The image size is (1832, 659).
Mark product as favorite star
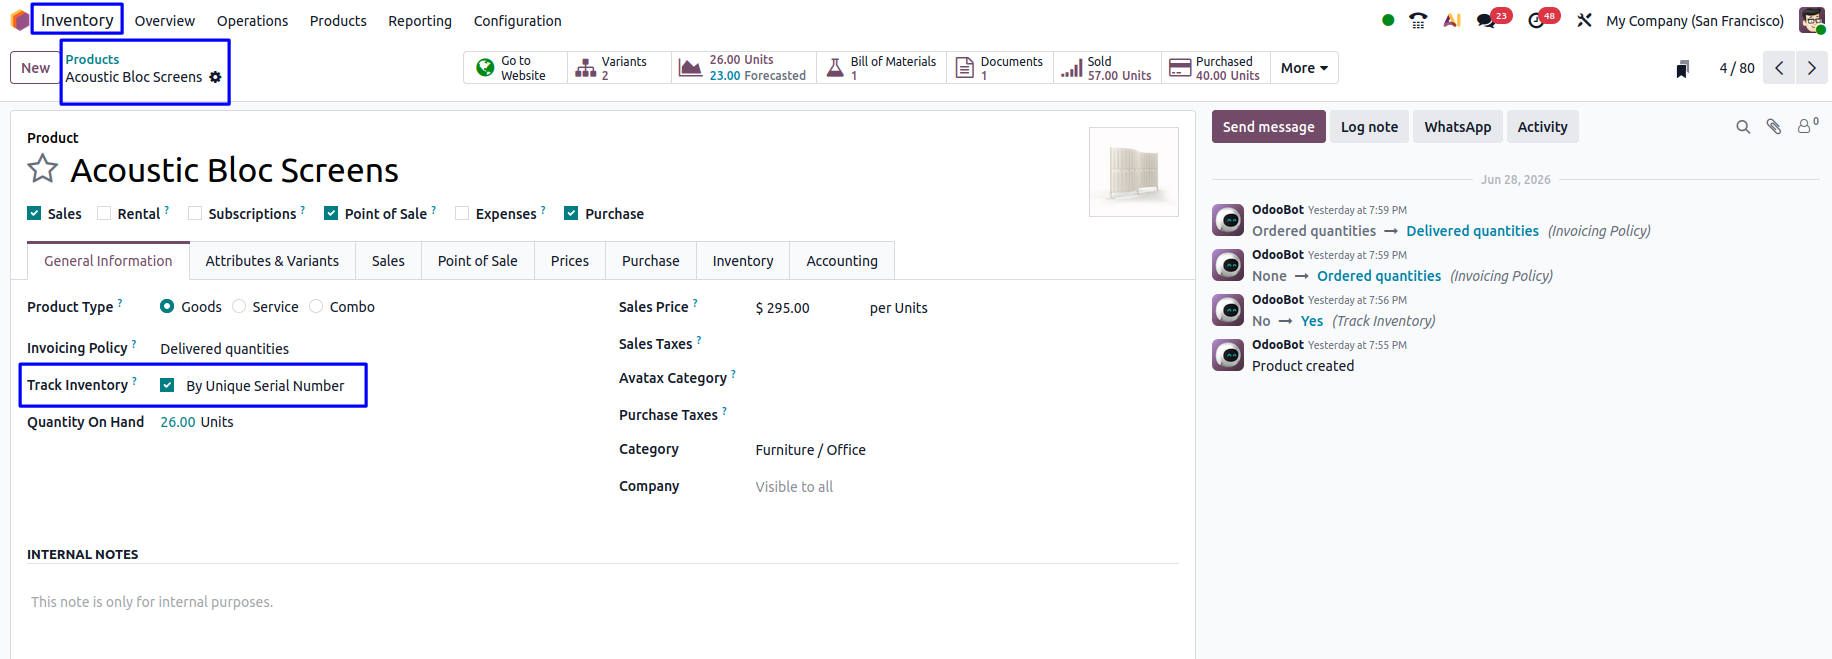pos(42,169)
